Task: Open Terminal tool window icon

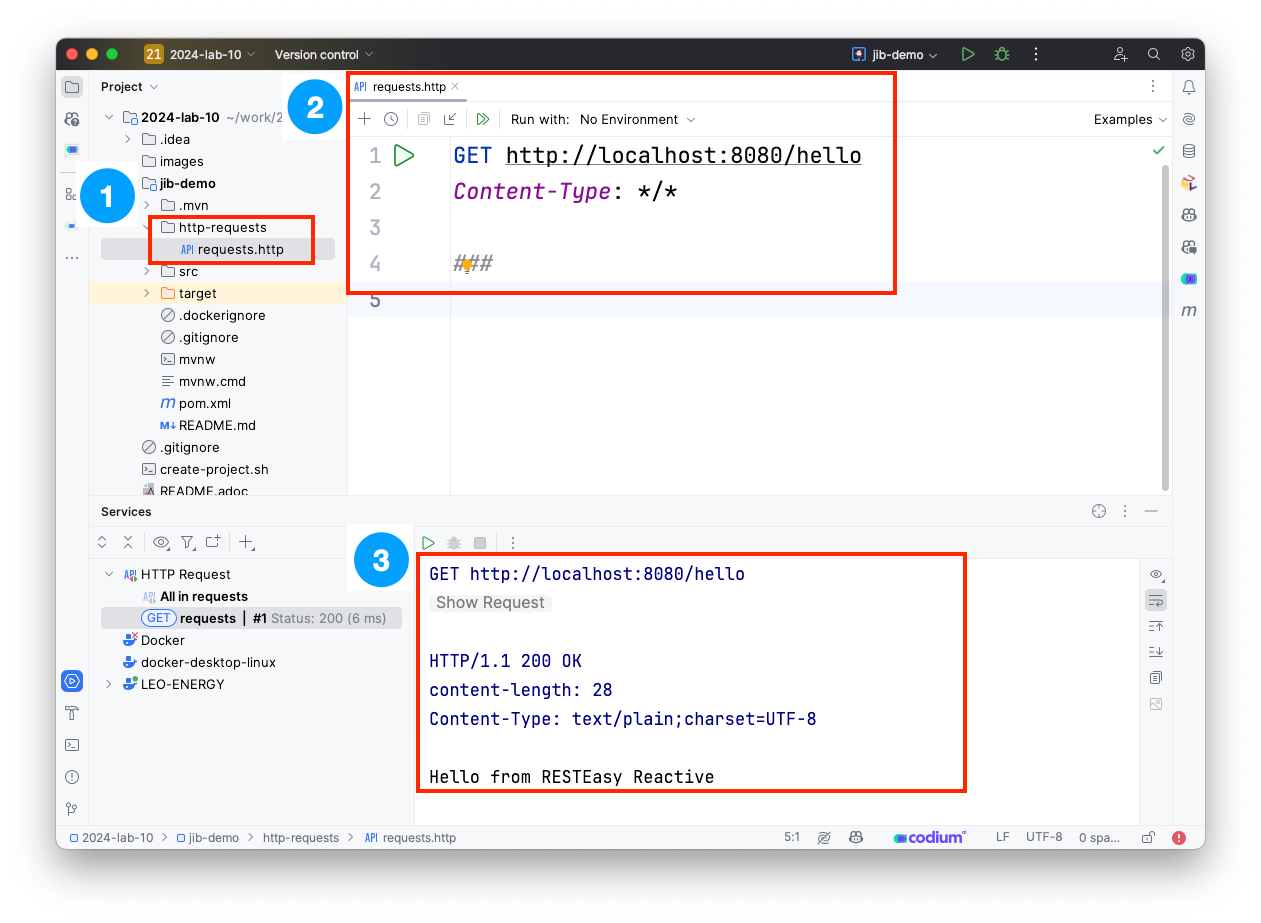Action: pos(72,745)
